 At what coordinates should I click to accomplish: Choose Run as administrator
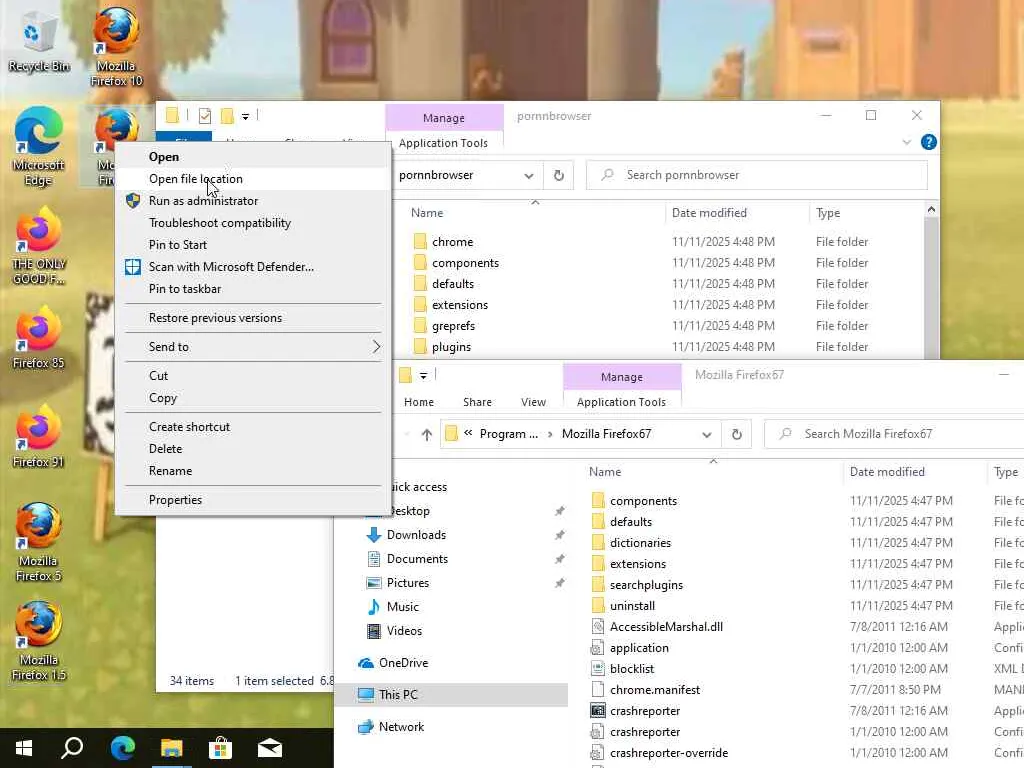click(x=253, y=201)
